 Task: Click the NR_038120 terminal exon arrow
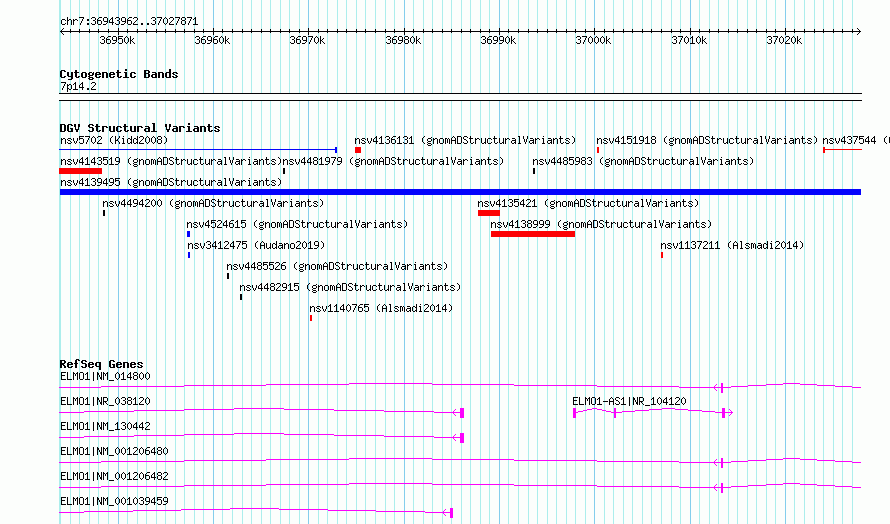click(459, 413)
